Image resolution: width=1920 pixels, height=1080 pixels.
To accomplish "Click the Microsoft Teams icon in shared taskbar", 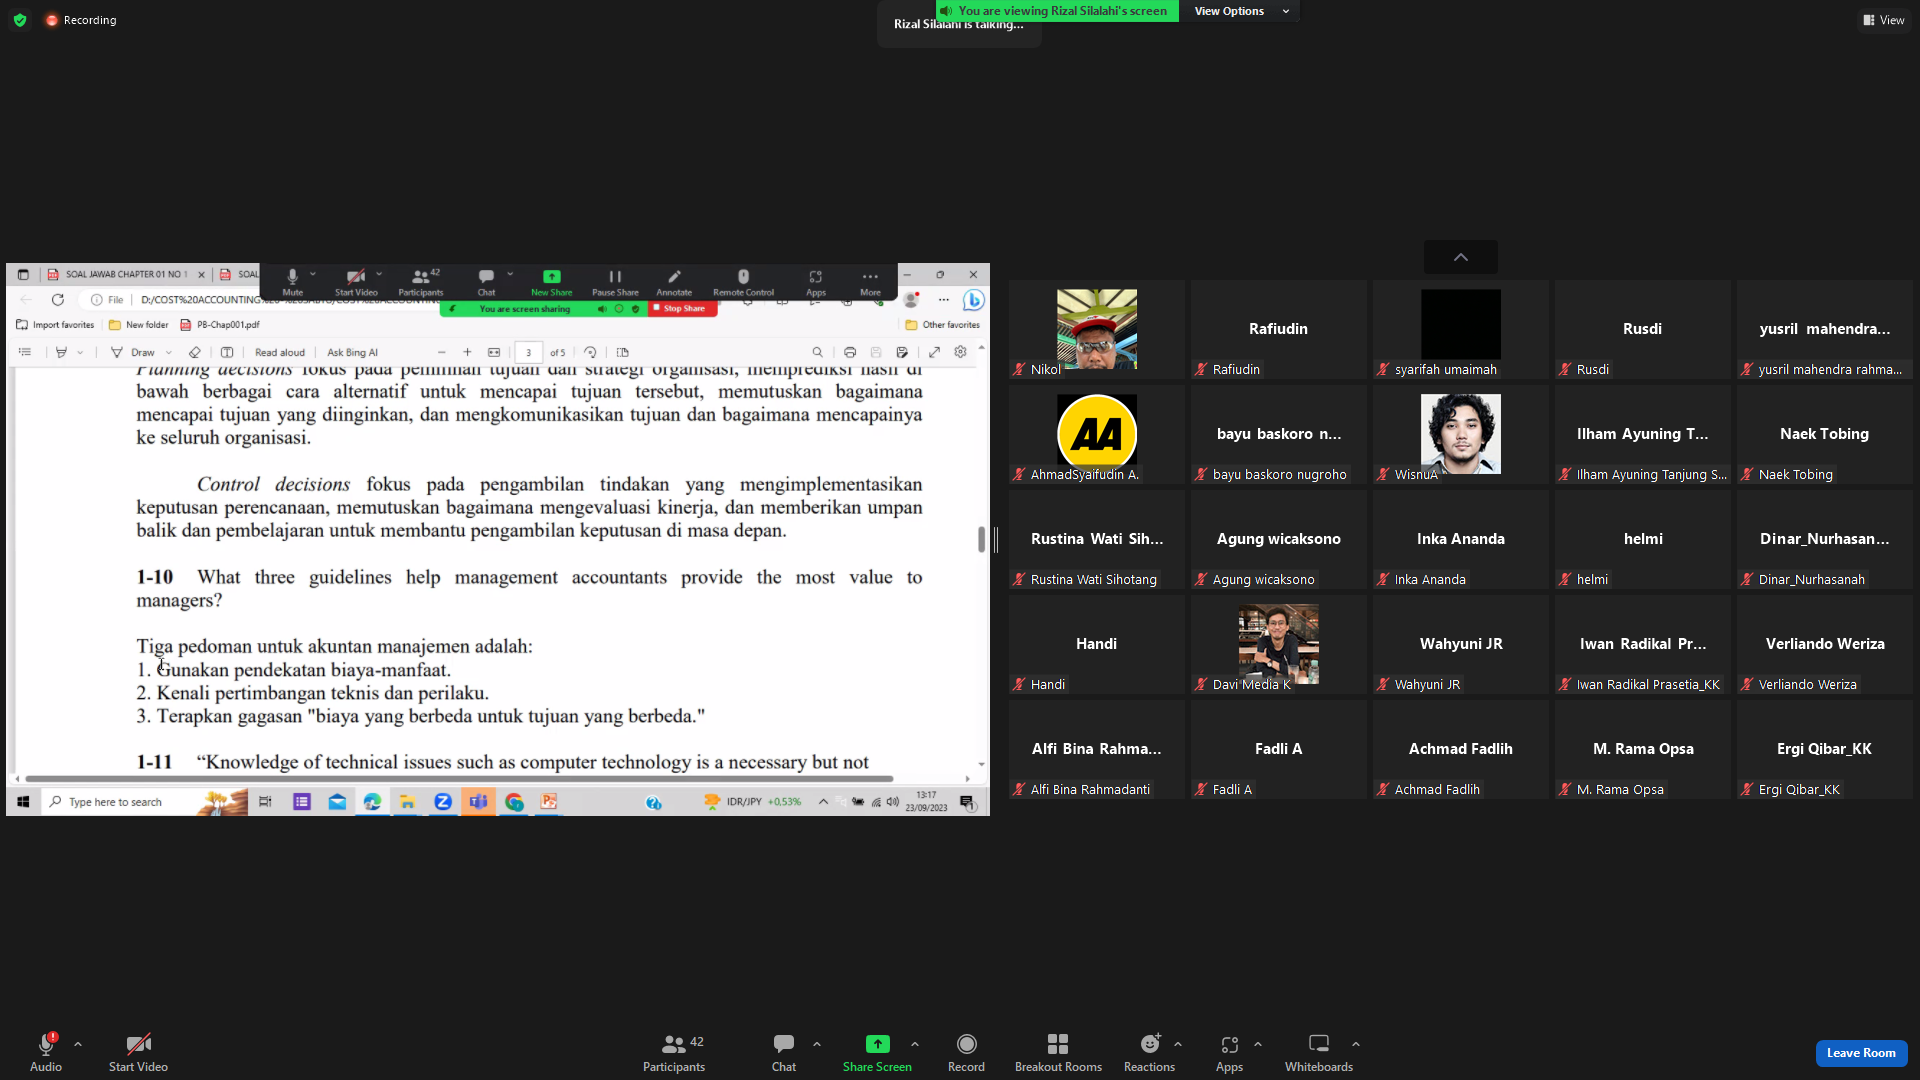I will [479, 802].
